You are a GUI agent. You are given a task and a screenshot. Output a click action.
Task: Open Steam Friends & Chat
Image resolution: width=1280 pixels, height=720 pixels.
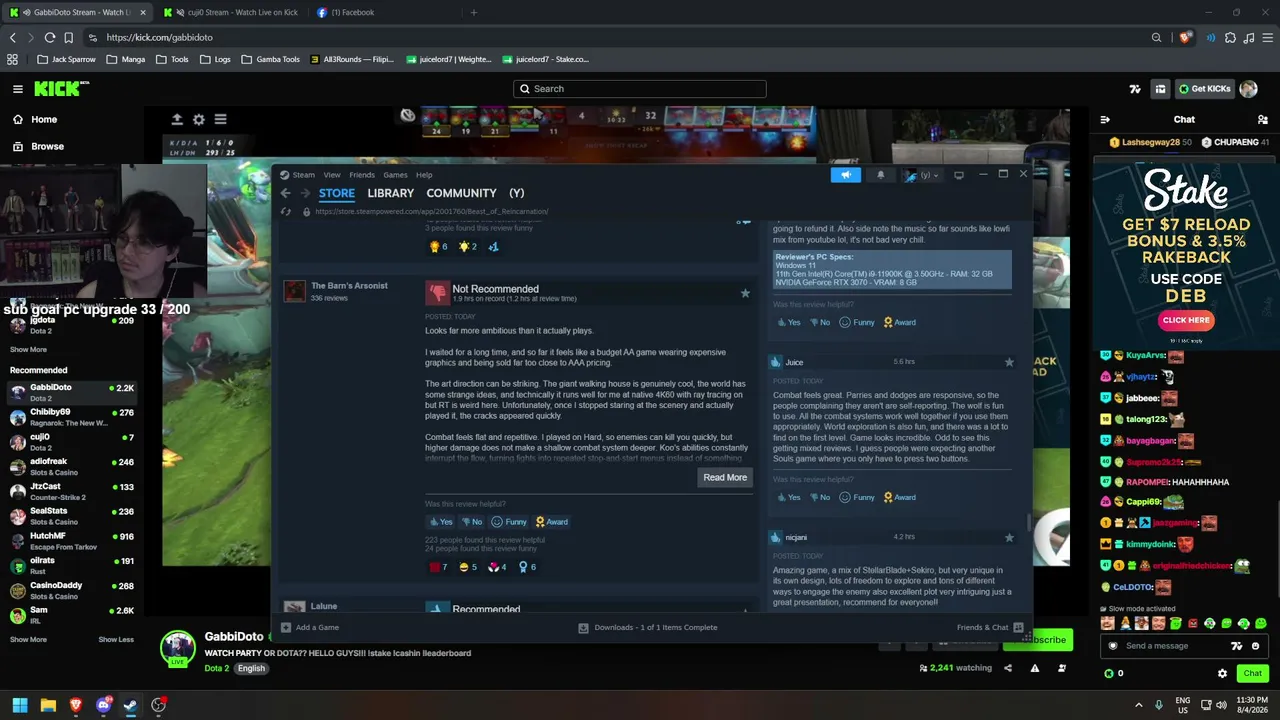point(990,627)
